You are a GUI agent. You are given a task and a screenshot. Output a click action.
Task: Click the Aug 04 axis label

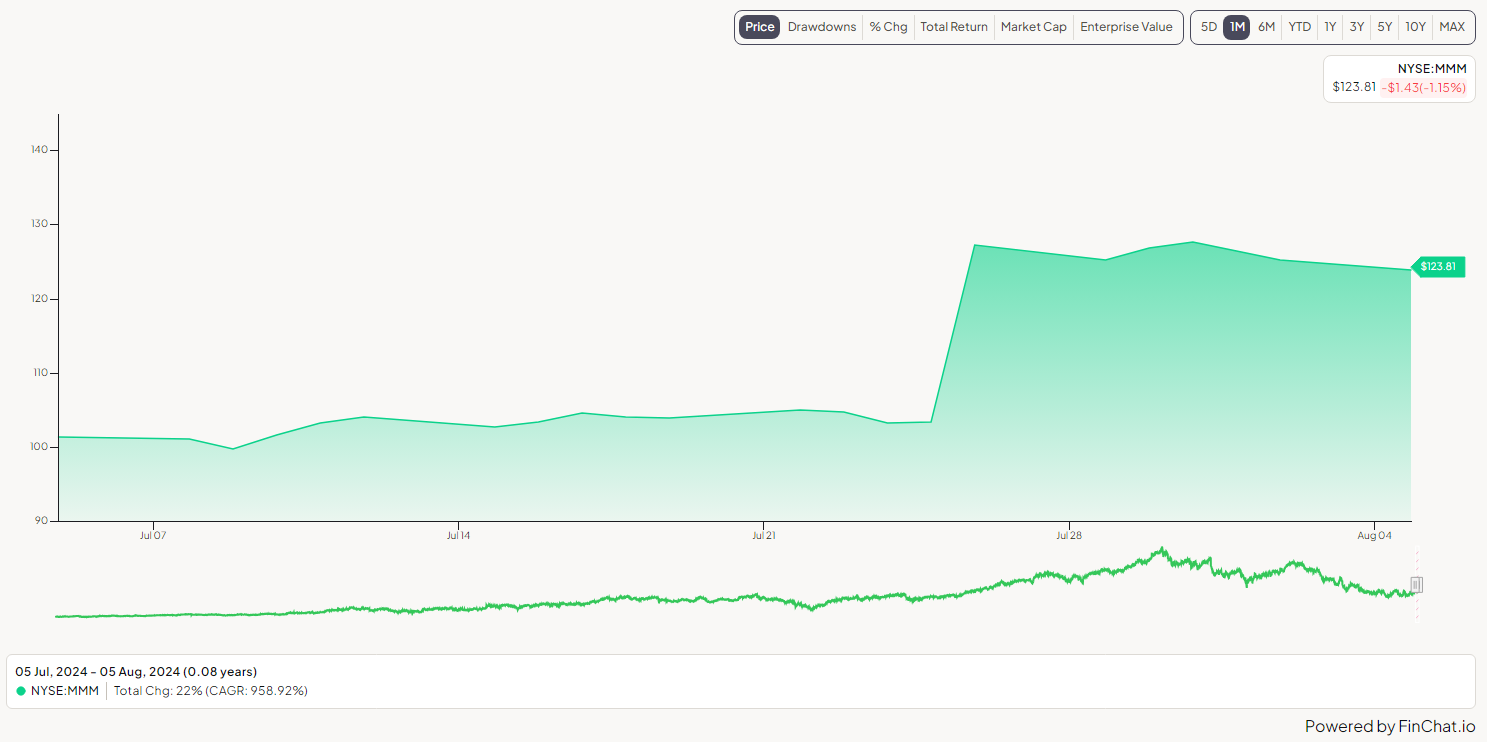(x=1374, y=536)
